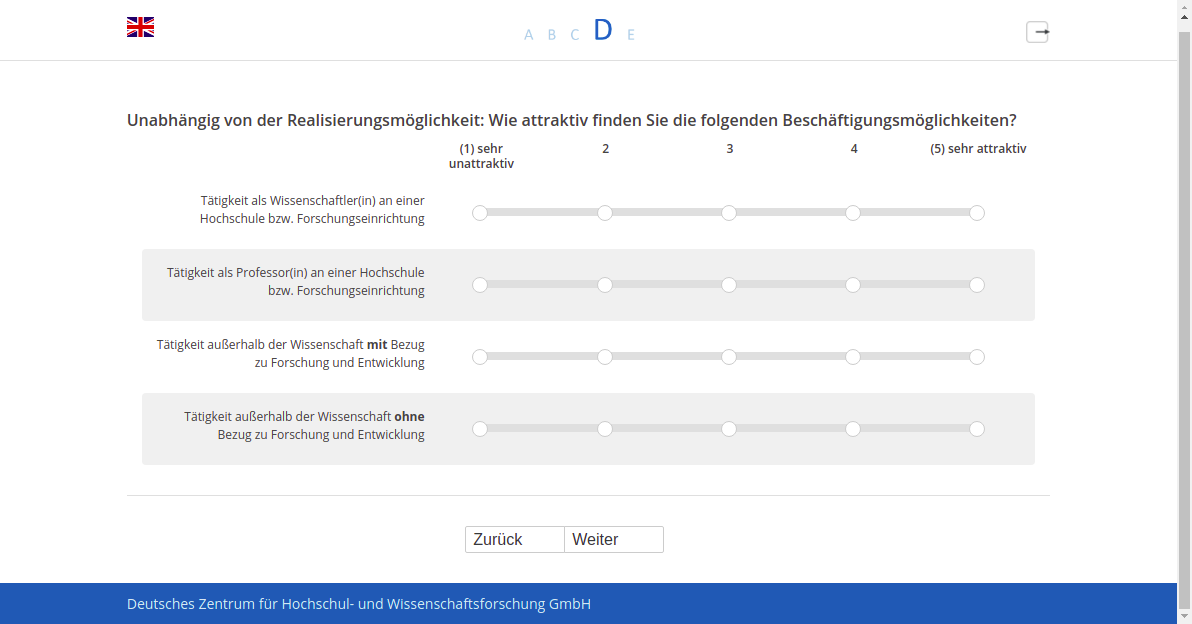The height and width of the screenshot is (624, 1192).
Task: Rate Professor(in) activity as 4
Action: tap(853, 285)
